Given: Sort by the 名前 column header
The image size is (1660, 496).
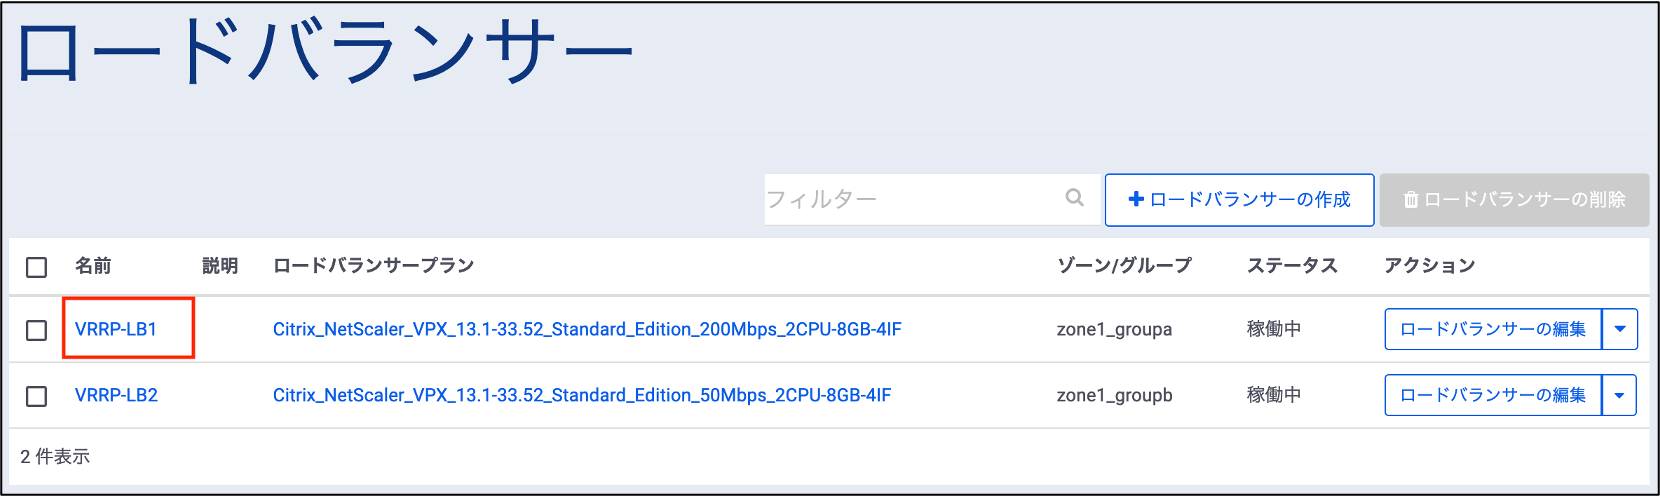Looking at the screenshot, I should coord(93,266).
